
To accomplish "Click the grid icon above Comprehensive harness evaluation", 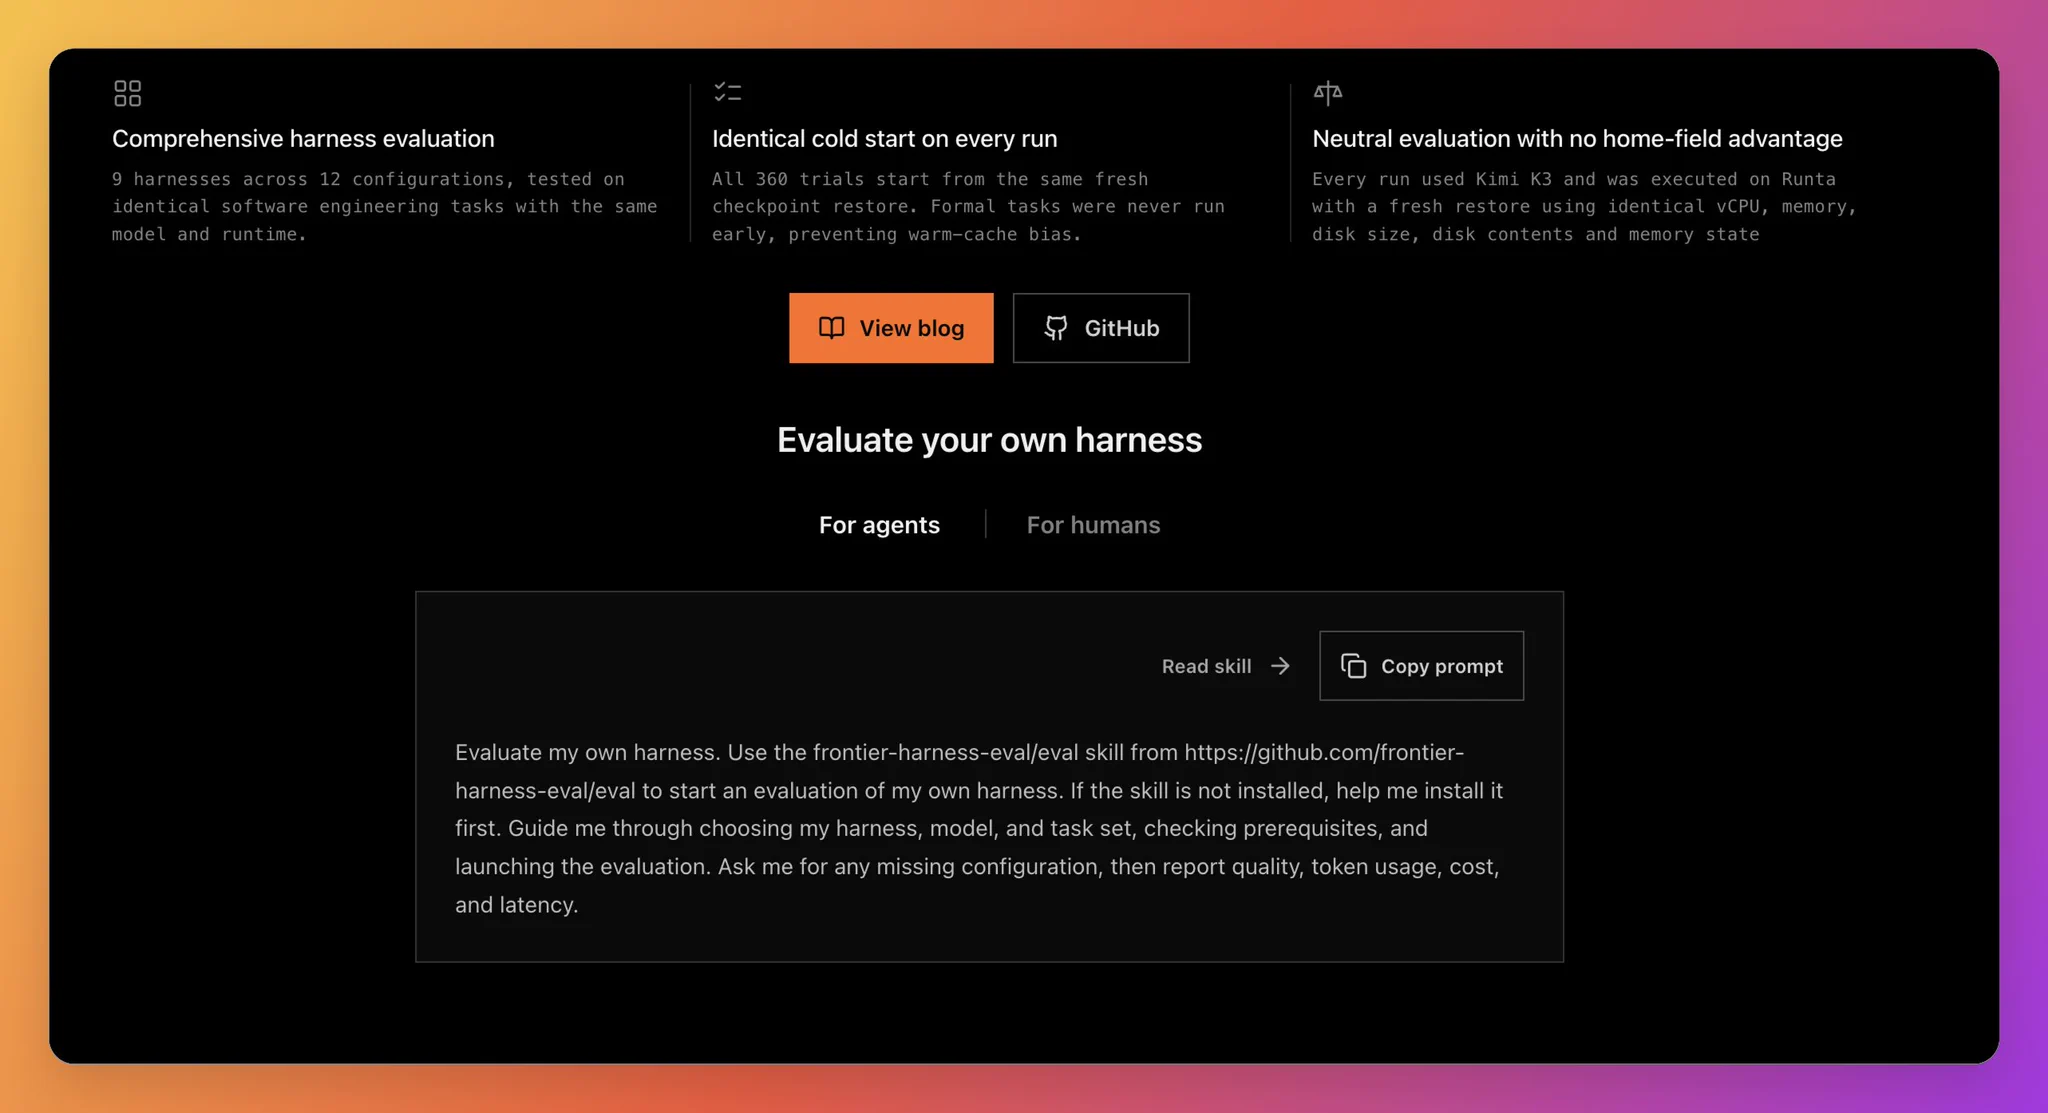I will (127, 93).
